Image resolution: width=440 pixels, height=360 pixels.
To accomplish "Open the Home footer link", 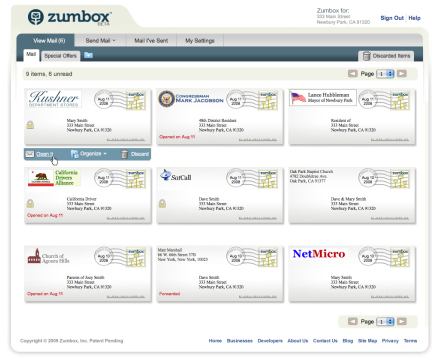I will (215, 341).
